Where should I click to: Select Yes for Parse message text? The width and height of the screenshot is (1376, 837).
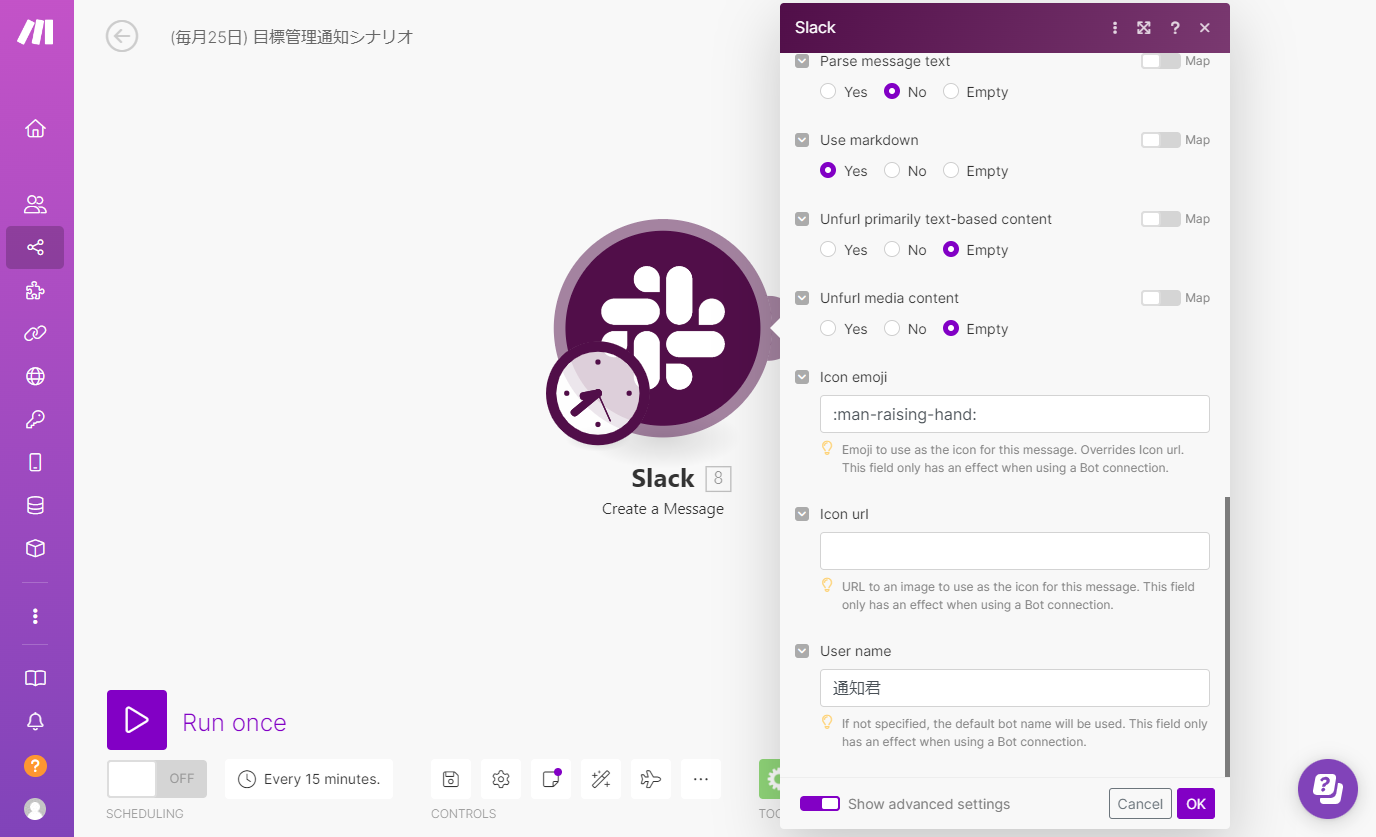pyautogui.click(x=828, y=91)
